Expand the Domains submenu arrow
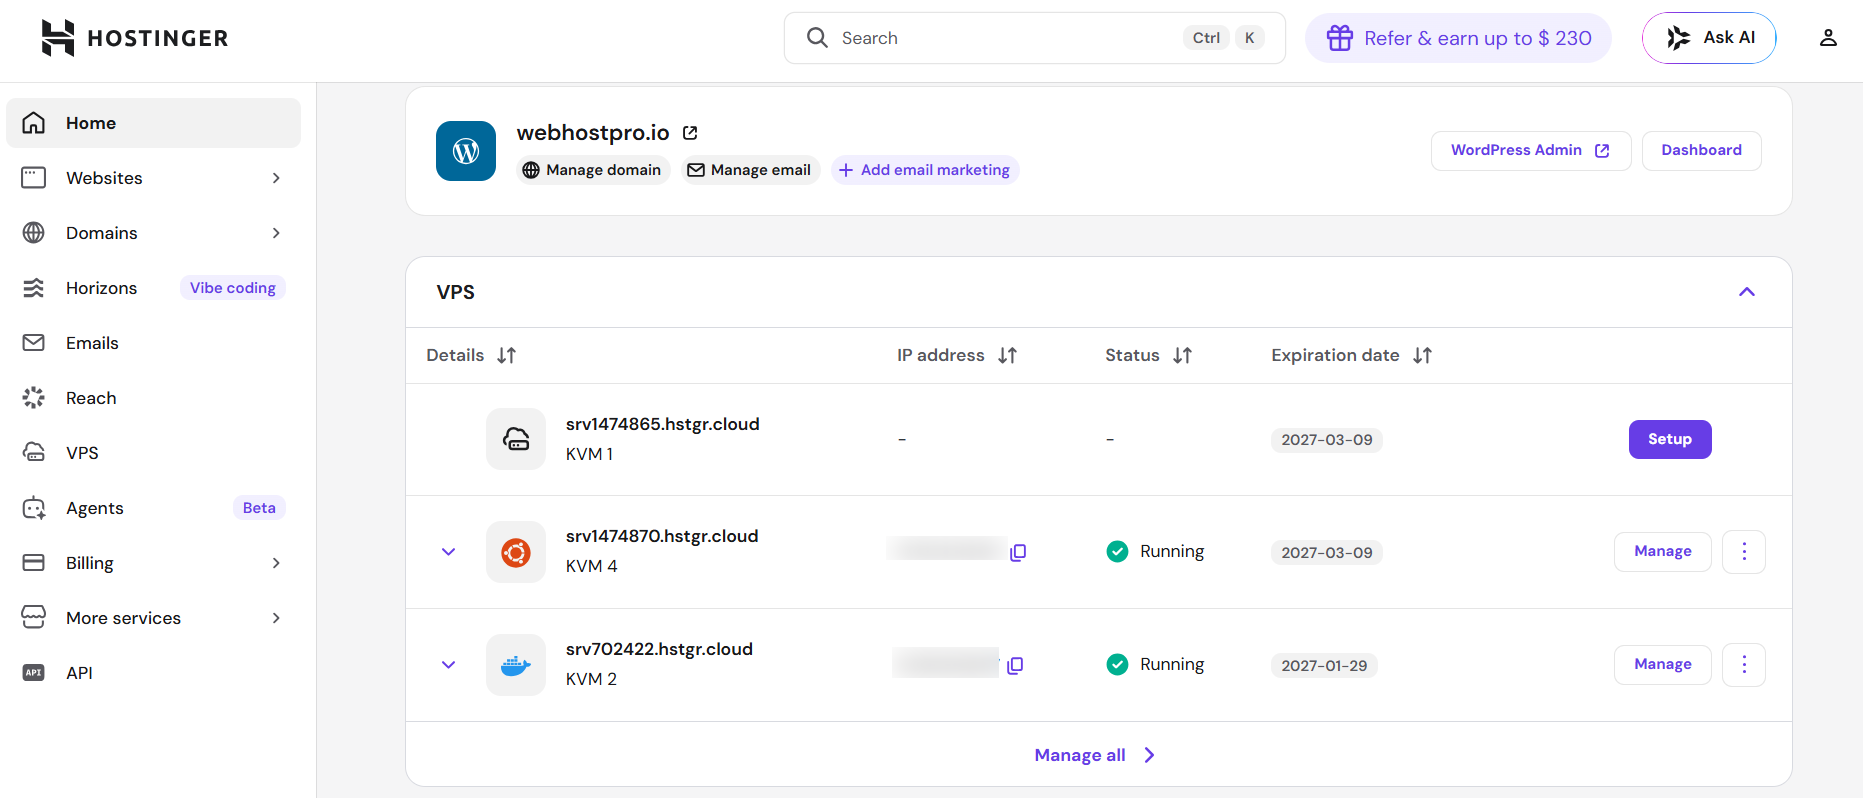This screenshot has width=1863, height=798. [276, 233]
